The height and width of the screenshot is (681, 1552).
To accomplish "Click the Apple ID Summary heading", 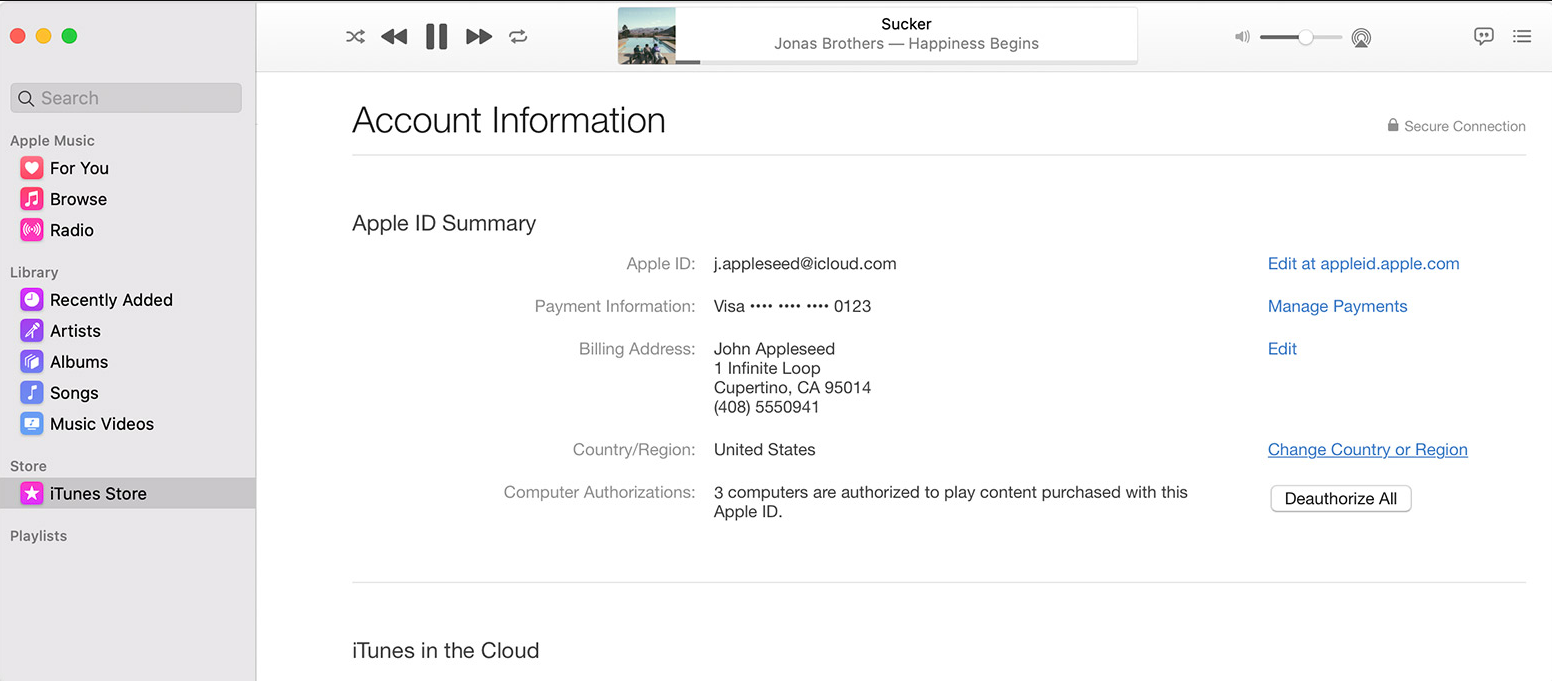I will (x=444, y=224).
